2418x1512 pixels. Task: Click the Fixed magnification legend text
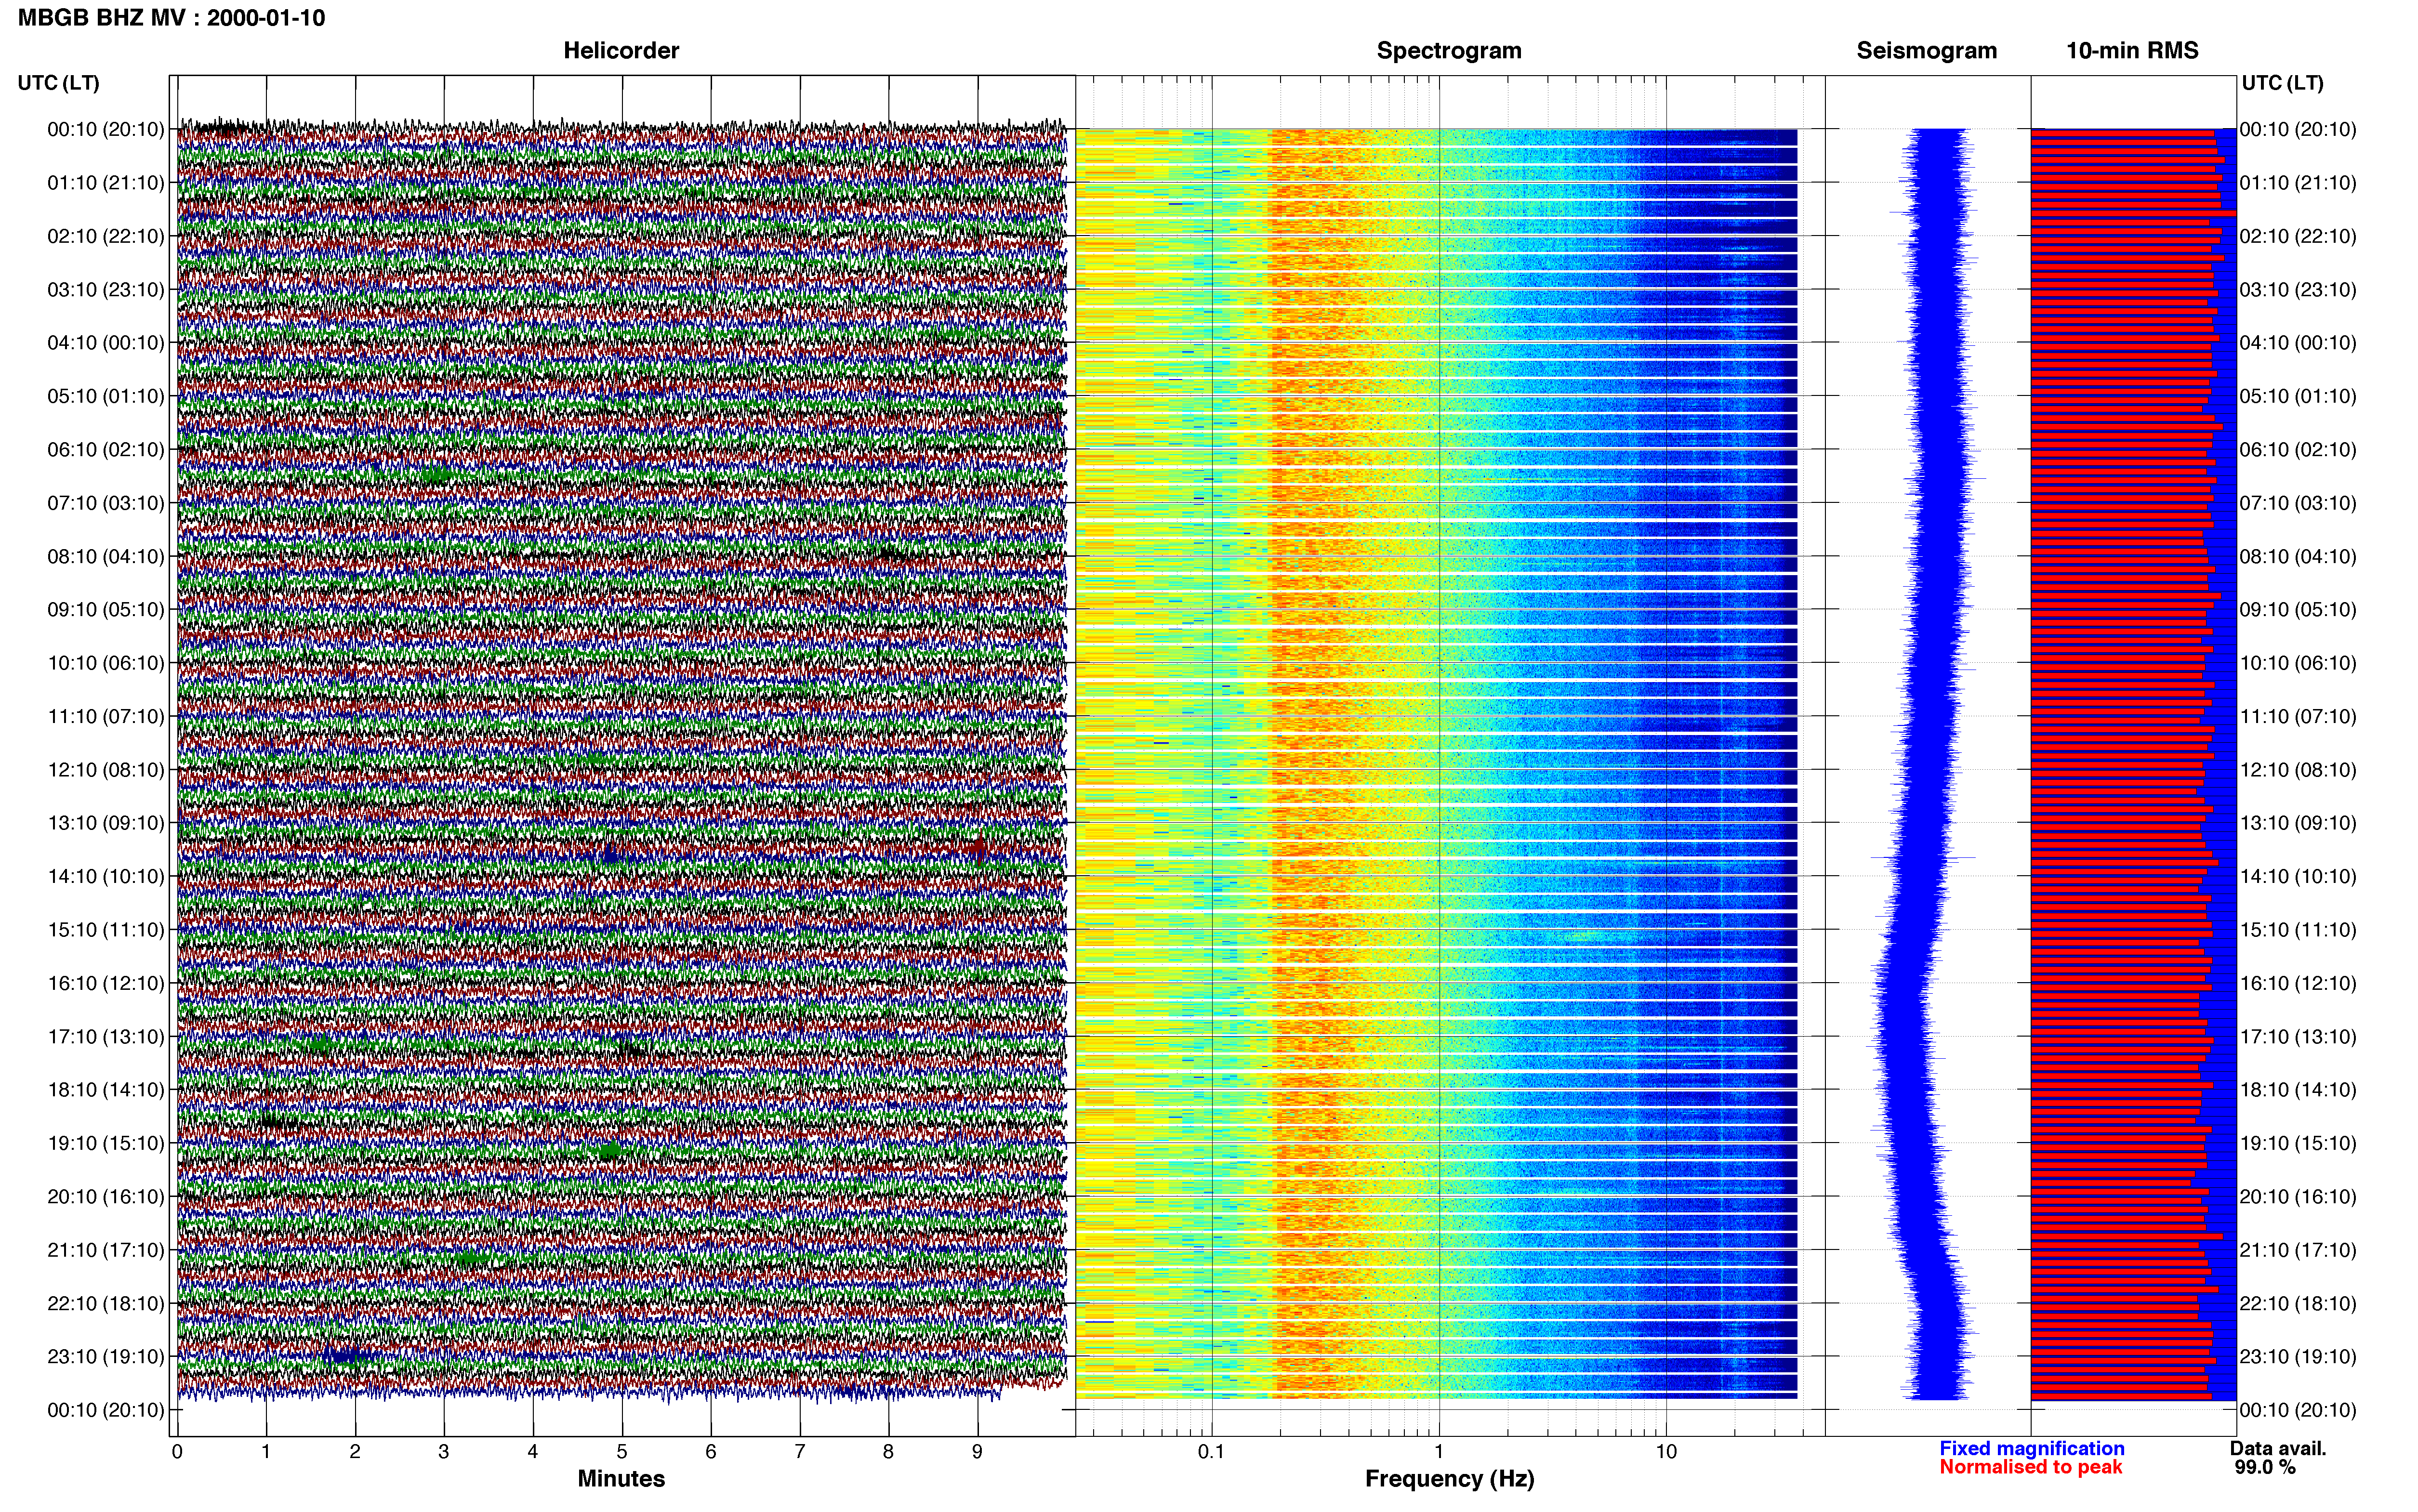click(x=2032, y=1449)
